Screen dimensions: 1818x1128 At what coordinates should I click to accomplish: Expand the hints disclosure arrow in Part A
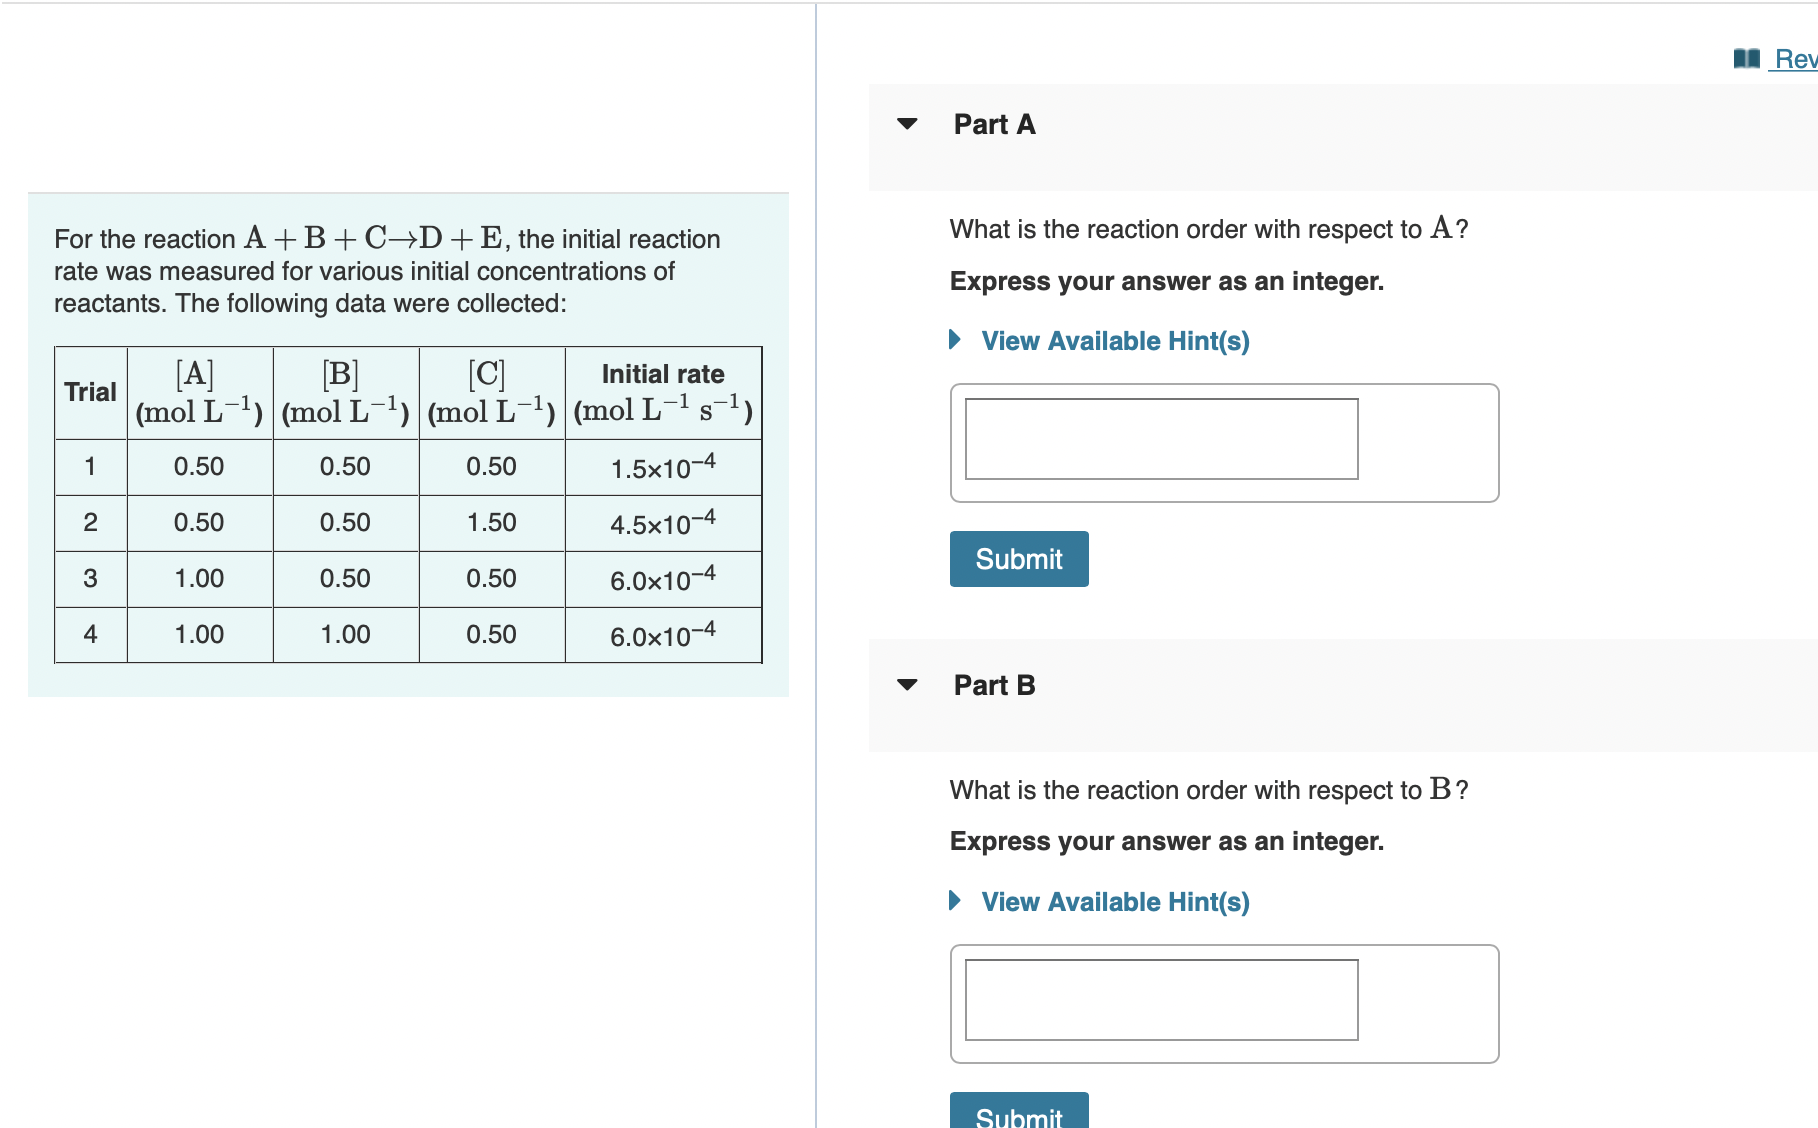click(x=954, y=340)
